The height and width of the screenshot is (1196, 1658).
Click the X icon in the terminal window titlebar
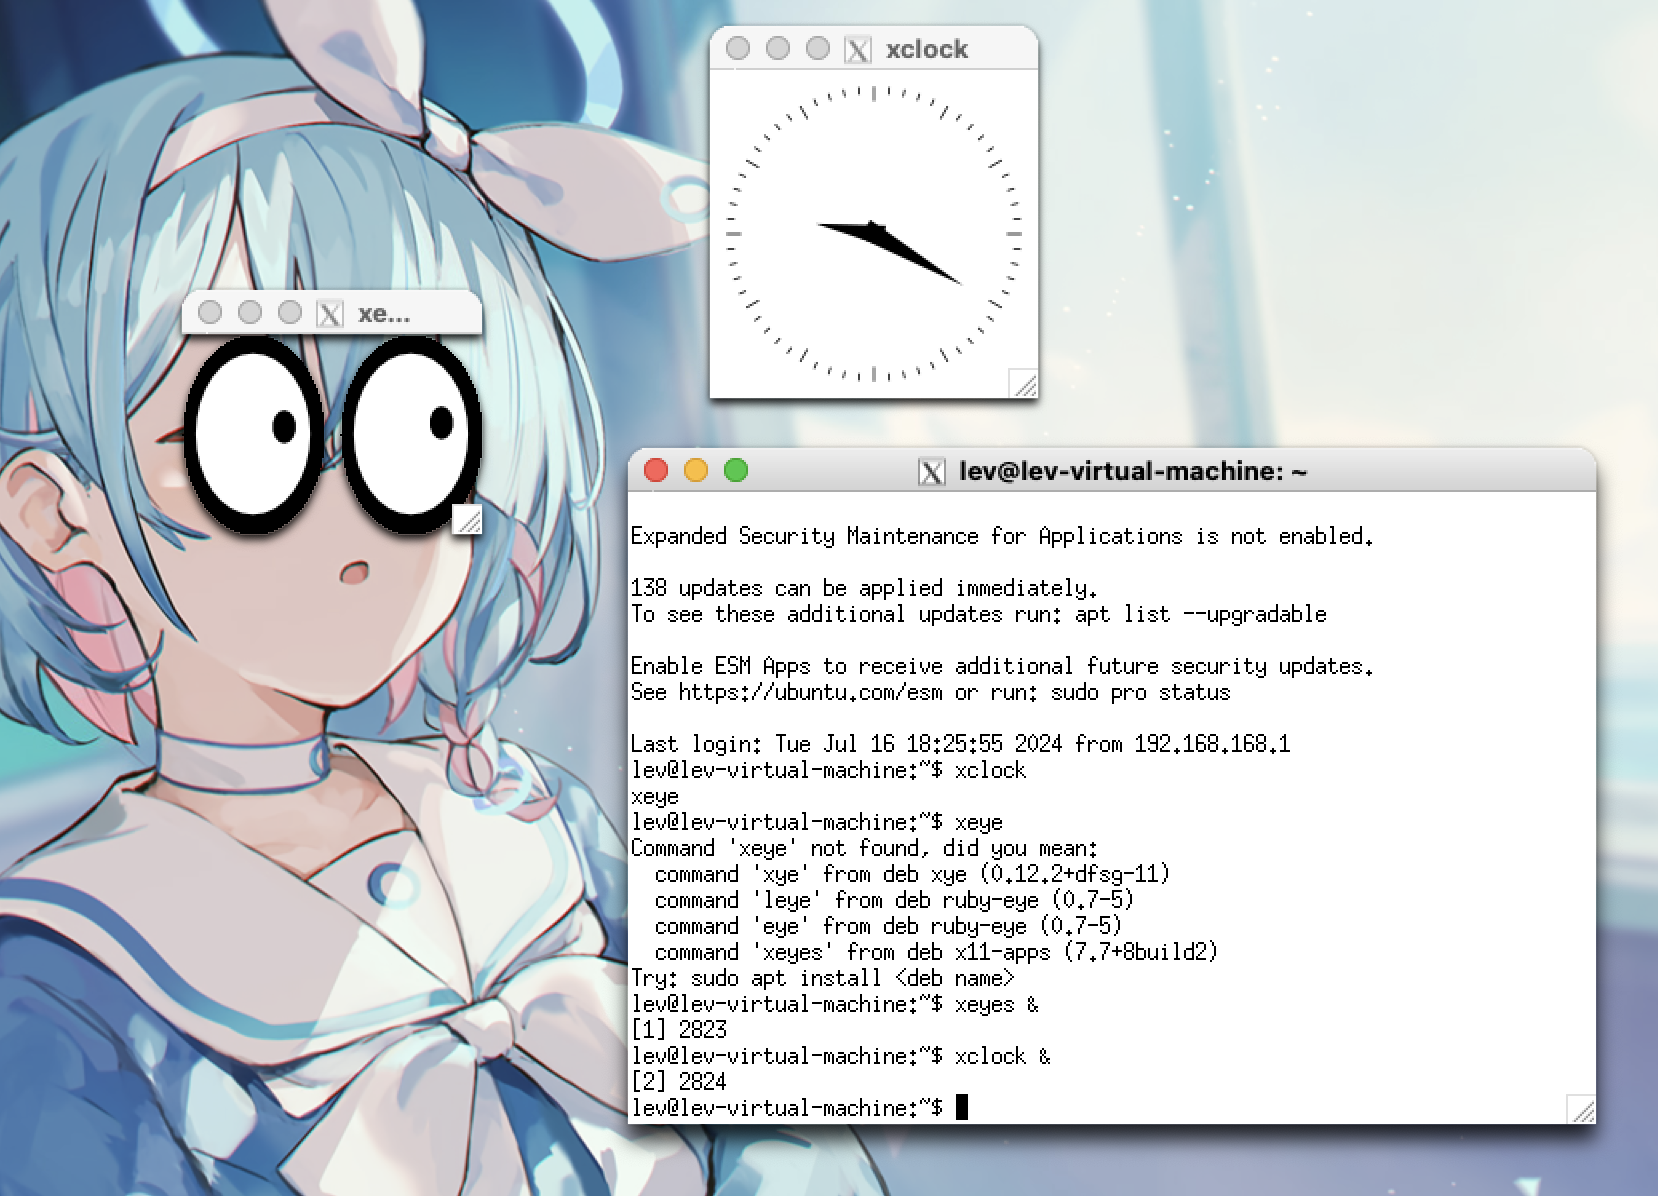click(x=932, y=471)
